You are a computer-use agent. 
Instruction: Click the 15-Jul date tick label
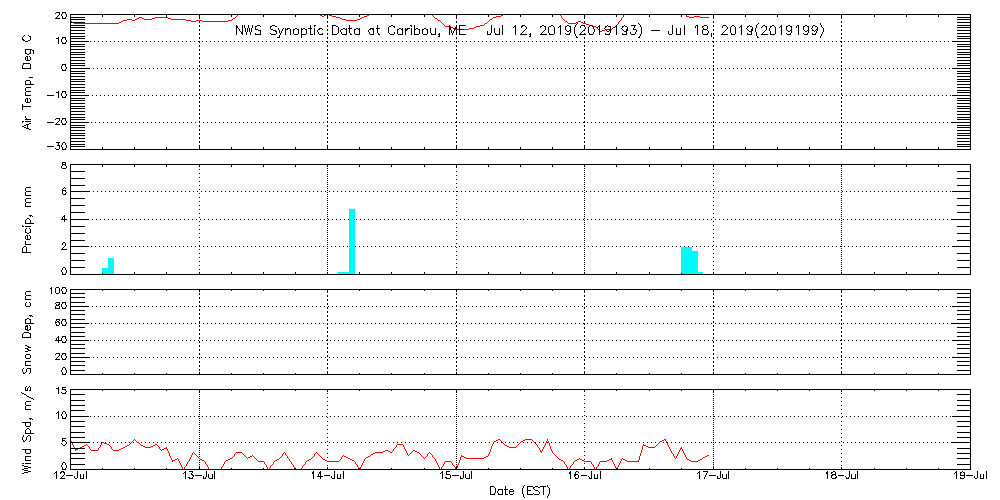(456, 477)
